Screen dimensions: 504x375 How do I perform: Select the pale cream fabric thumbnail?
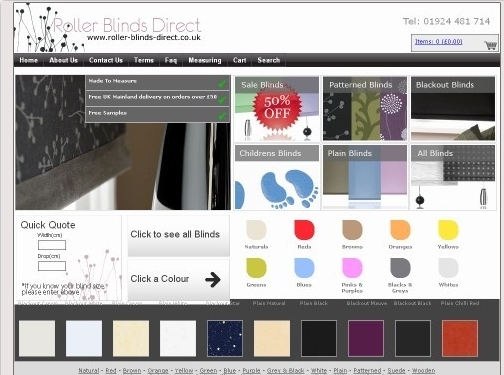point(131,338)
